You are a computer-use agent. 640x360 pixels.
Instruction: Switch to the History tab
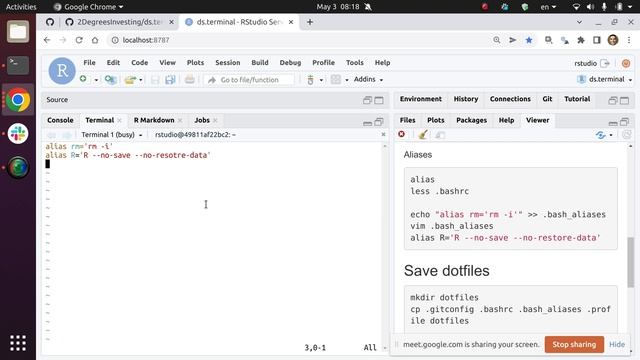[x=466, y=99]
